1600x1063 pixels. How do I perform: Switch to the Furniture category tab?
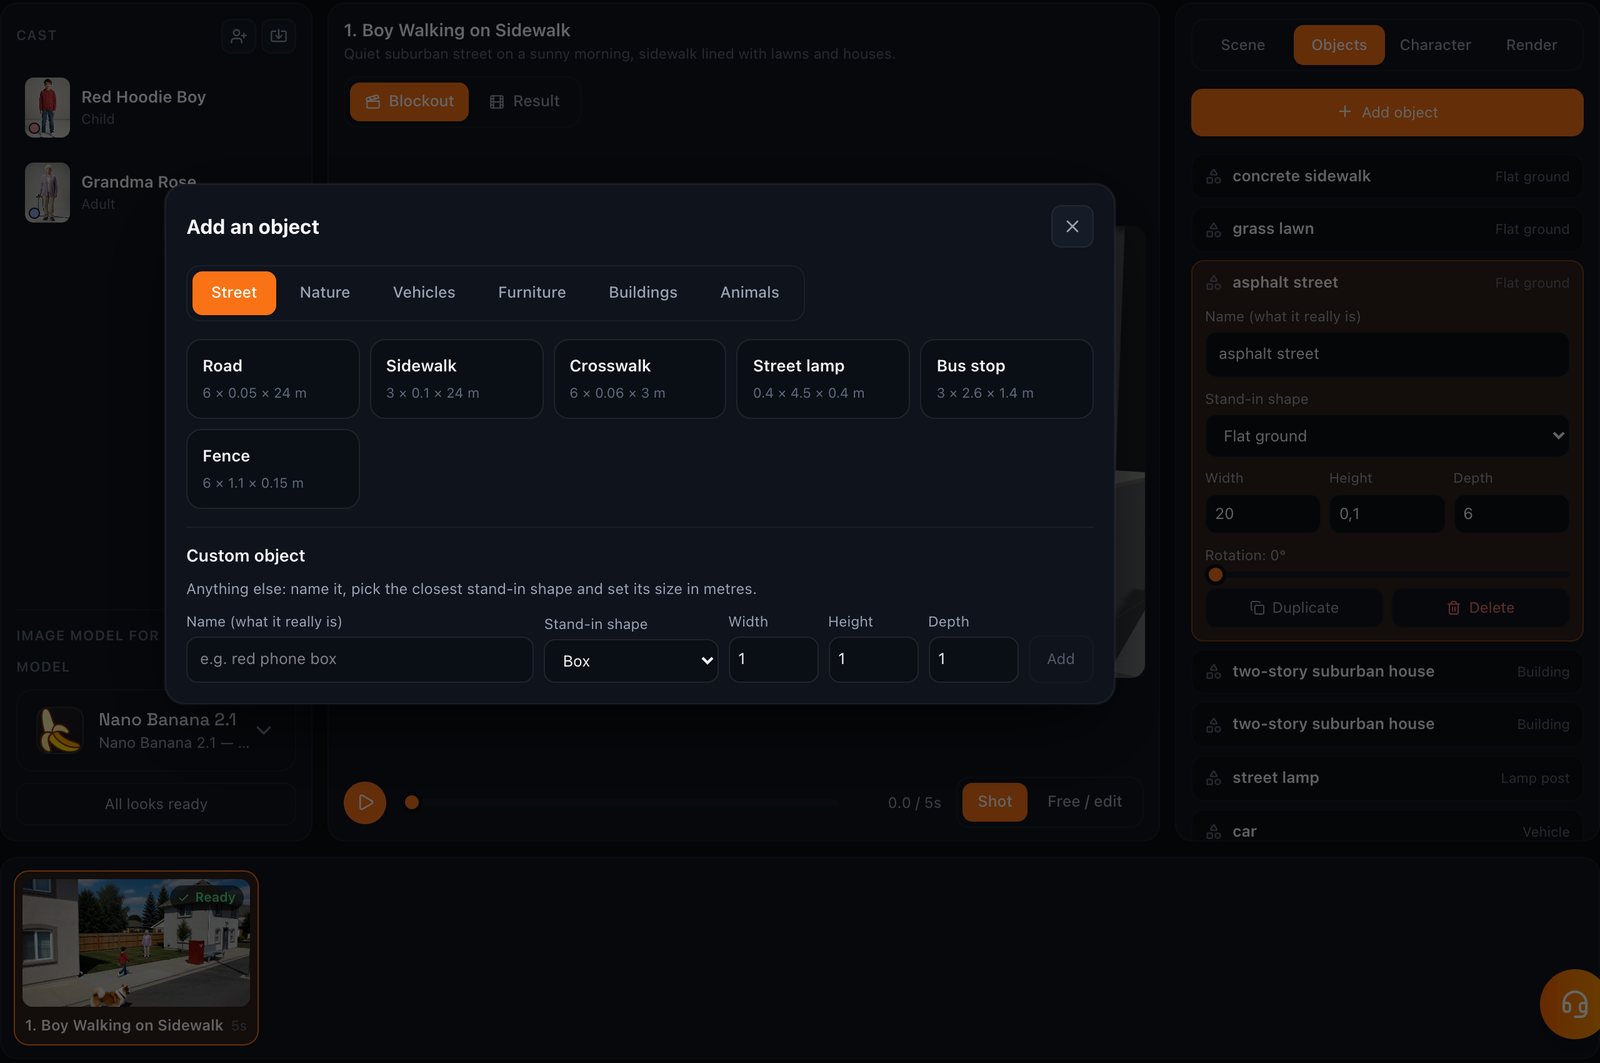pos(532,293)
